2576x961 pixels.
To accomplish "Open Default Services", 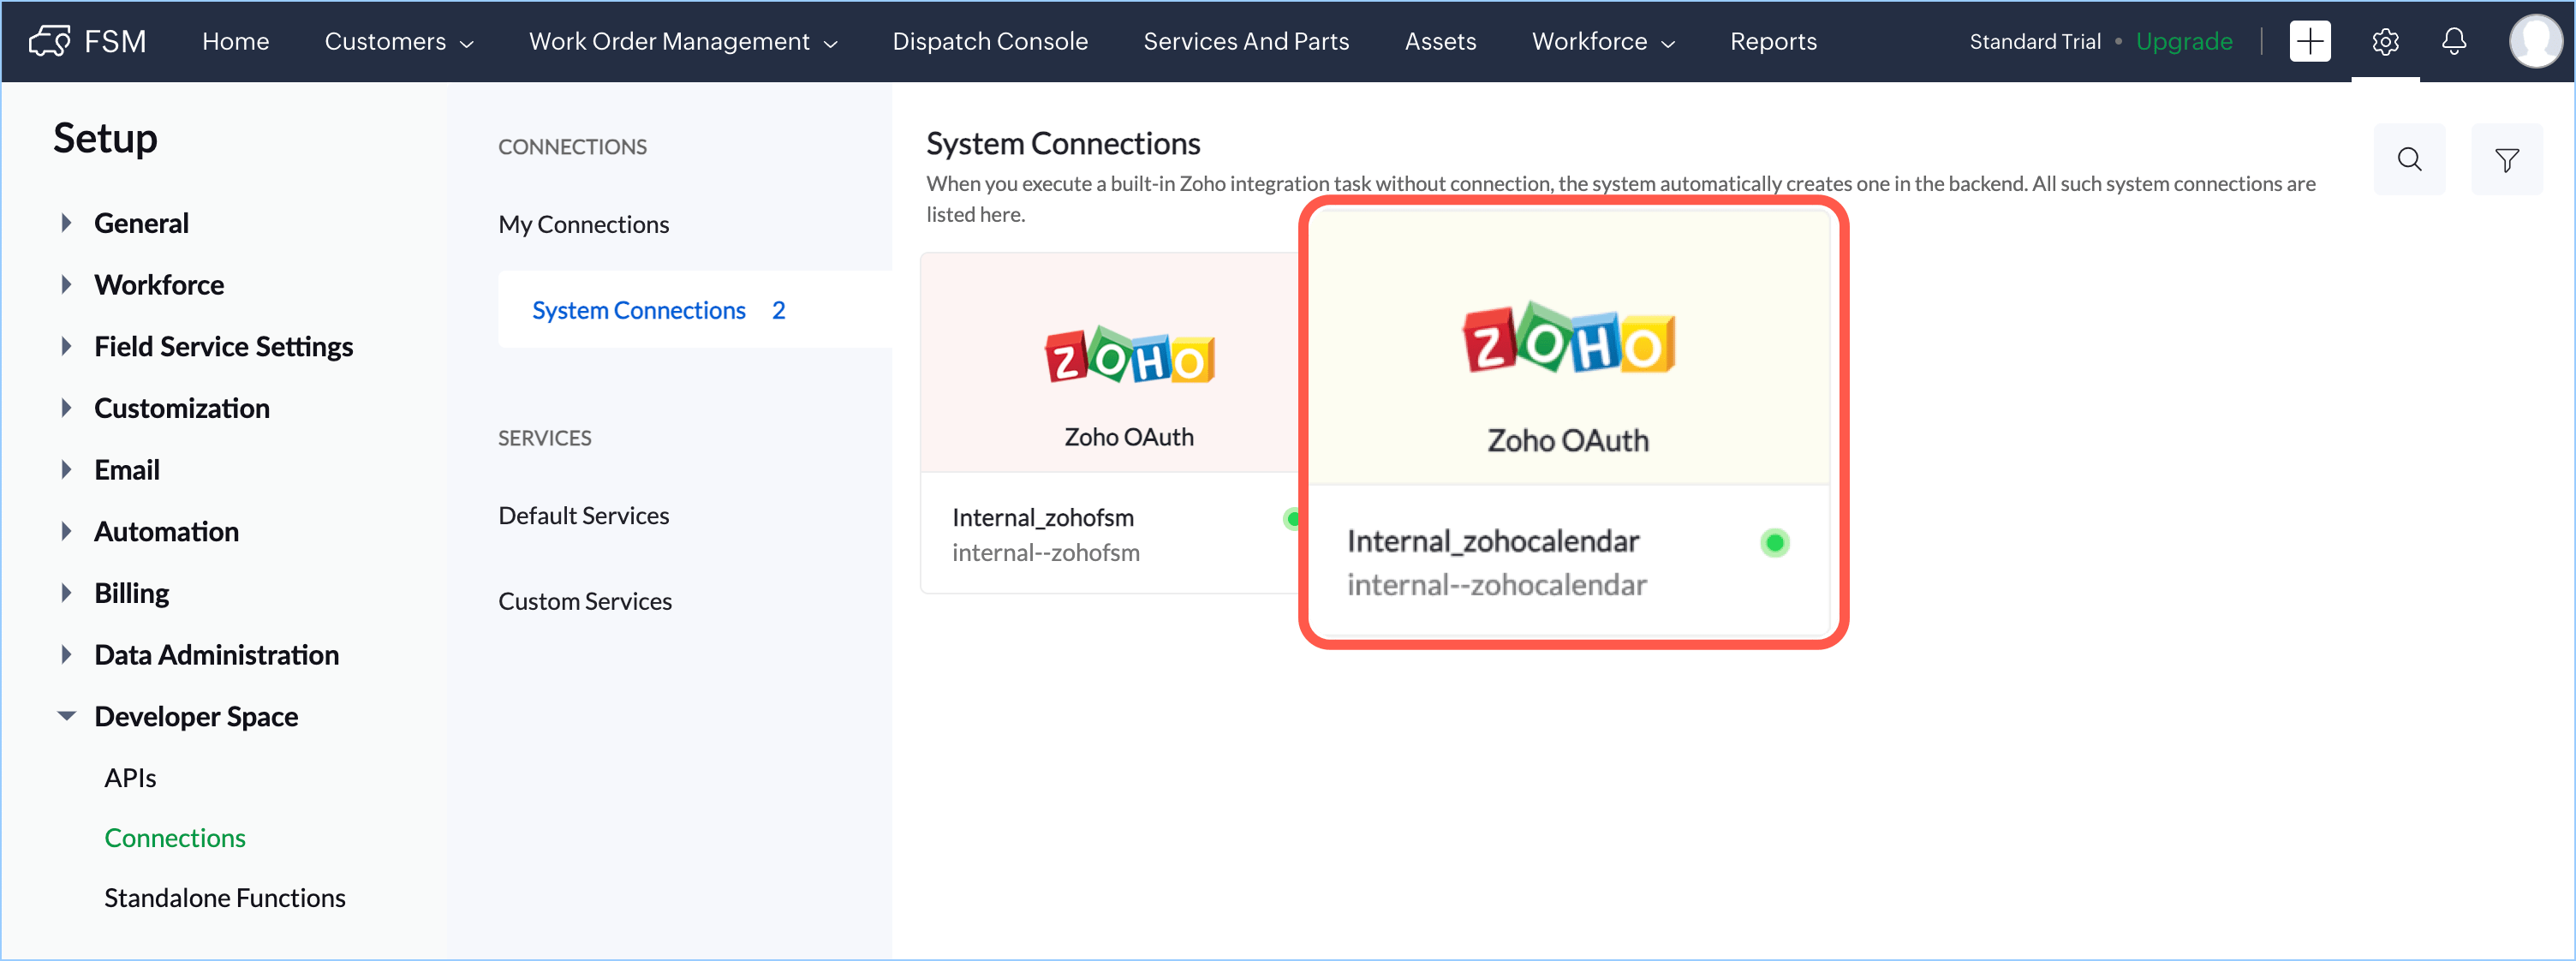I will click(x=584, y=515).
